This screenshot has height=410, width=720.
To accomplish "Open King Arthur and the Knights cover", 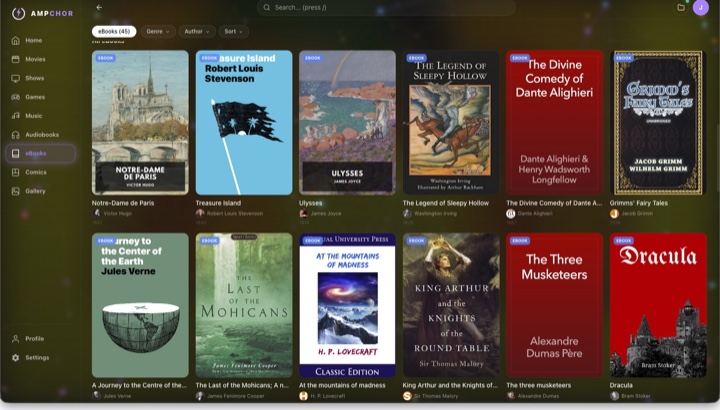I will (451, 305).
